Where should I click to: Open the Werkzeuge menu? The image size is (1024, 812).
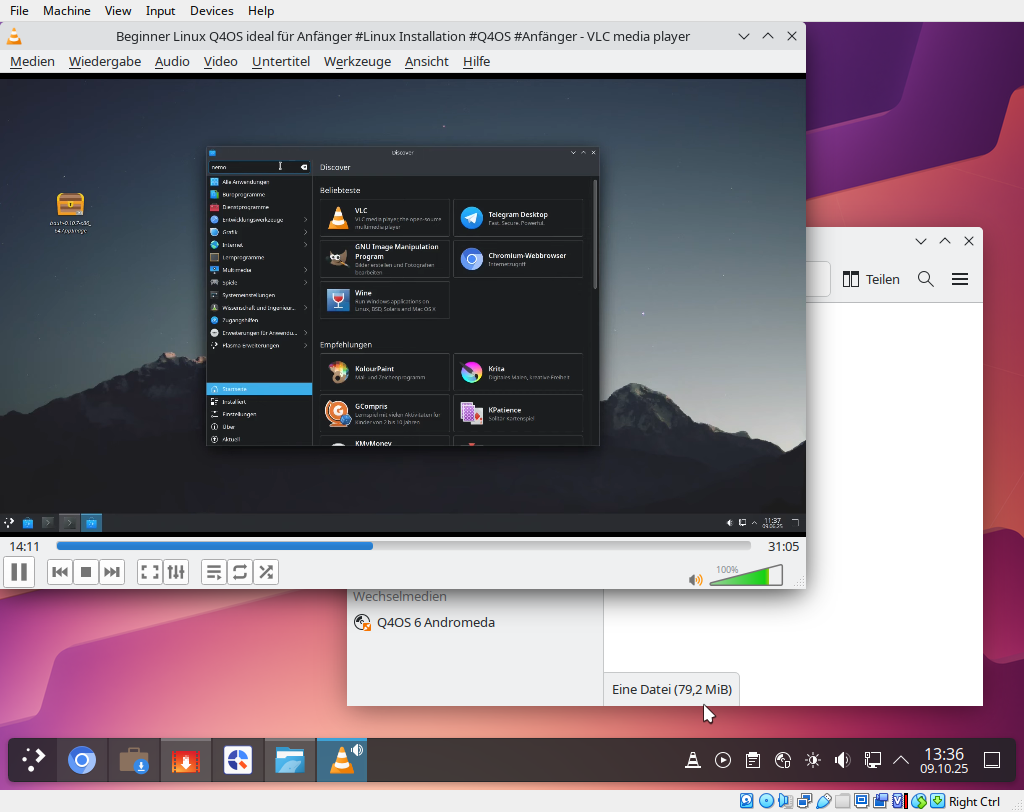[x=358, y=62]
